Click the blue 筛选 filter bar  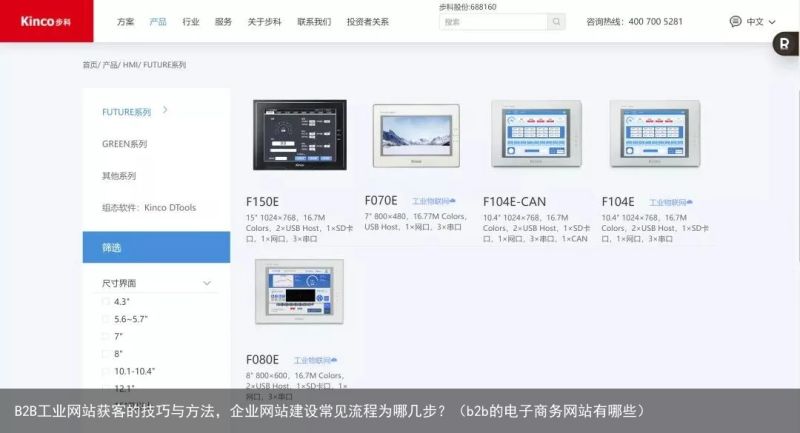point(156,247)
